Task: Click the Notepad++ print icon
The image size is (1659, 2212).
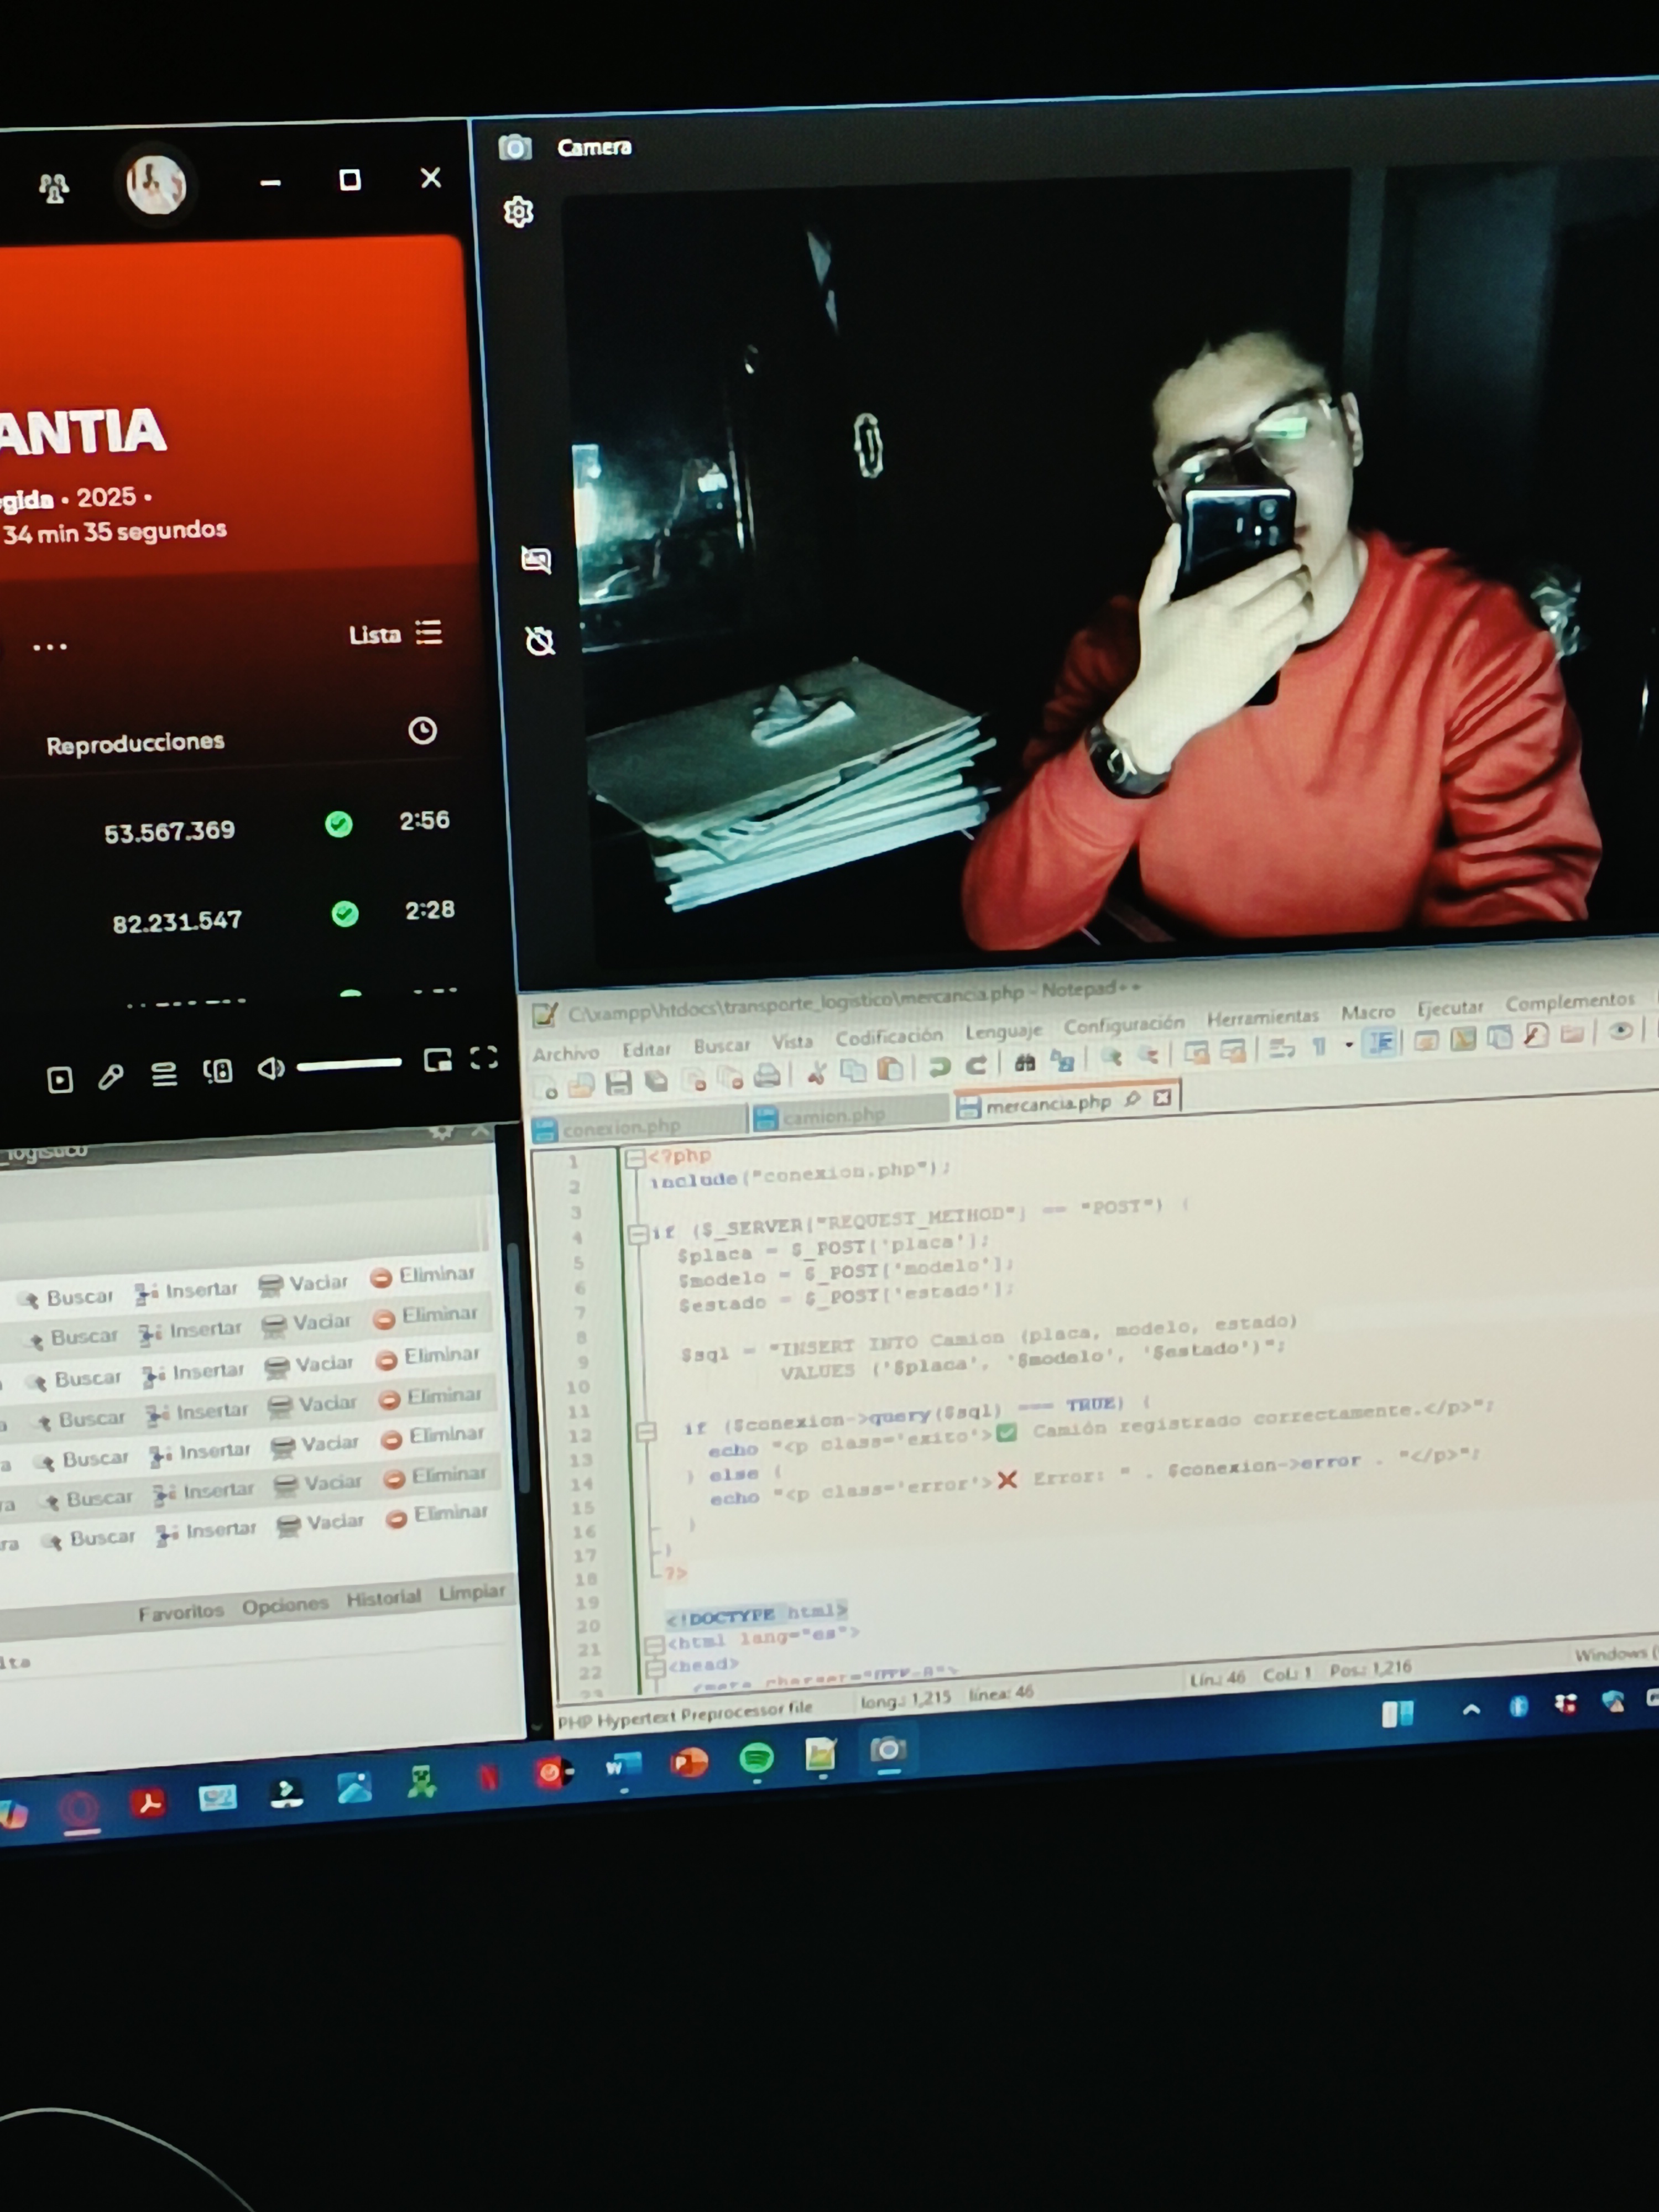Action: pos(767,1076)
